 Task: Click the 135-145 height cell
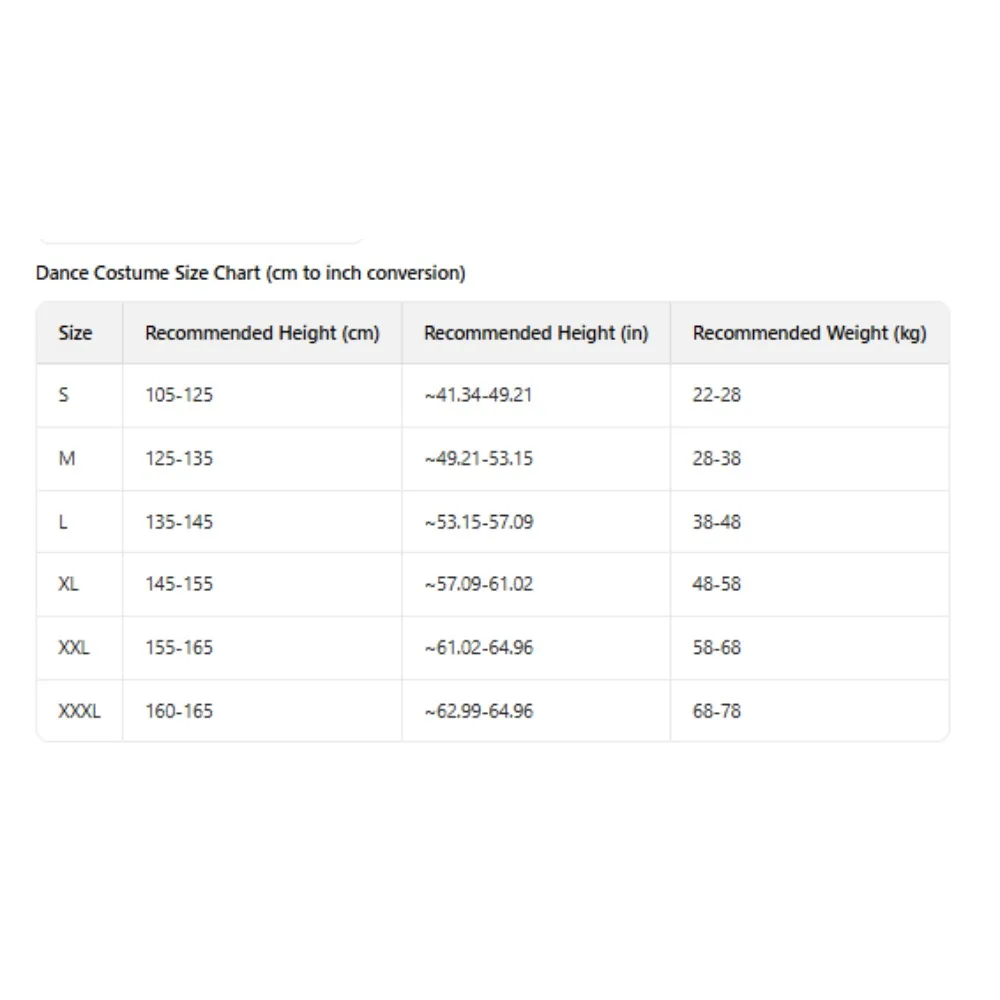tap(179, 522)
